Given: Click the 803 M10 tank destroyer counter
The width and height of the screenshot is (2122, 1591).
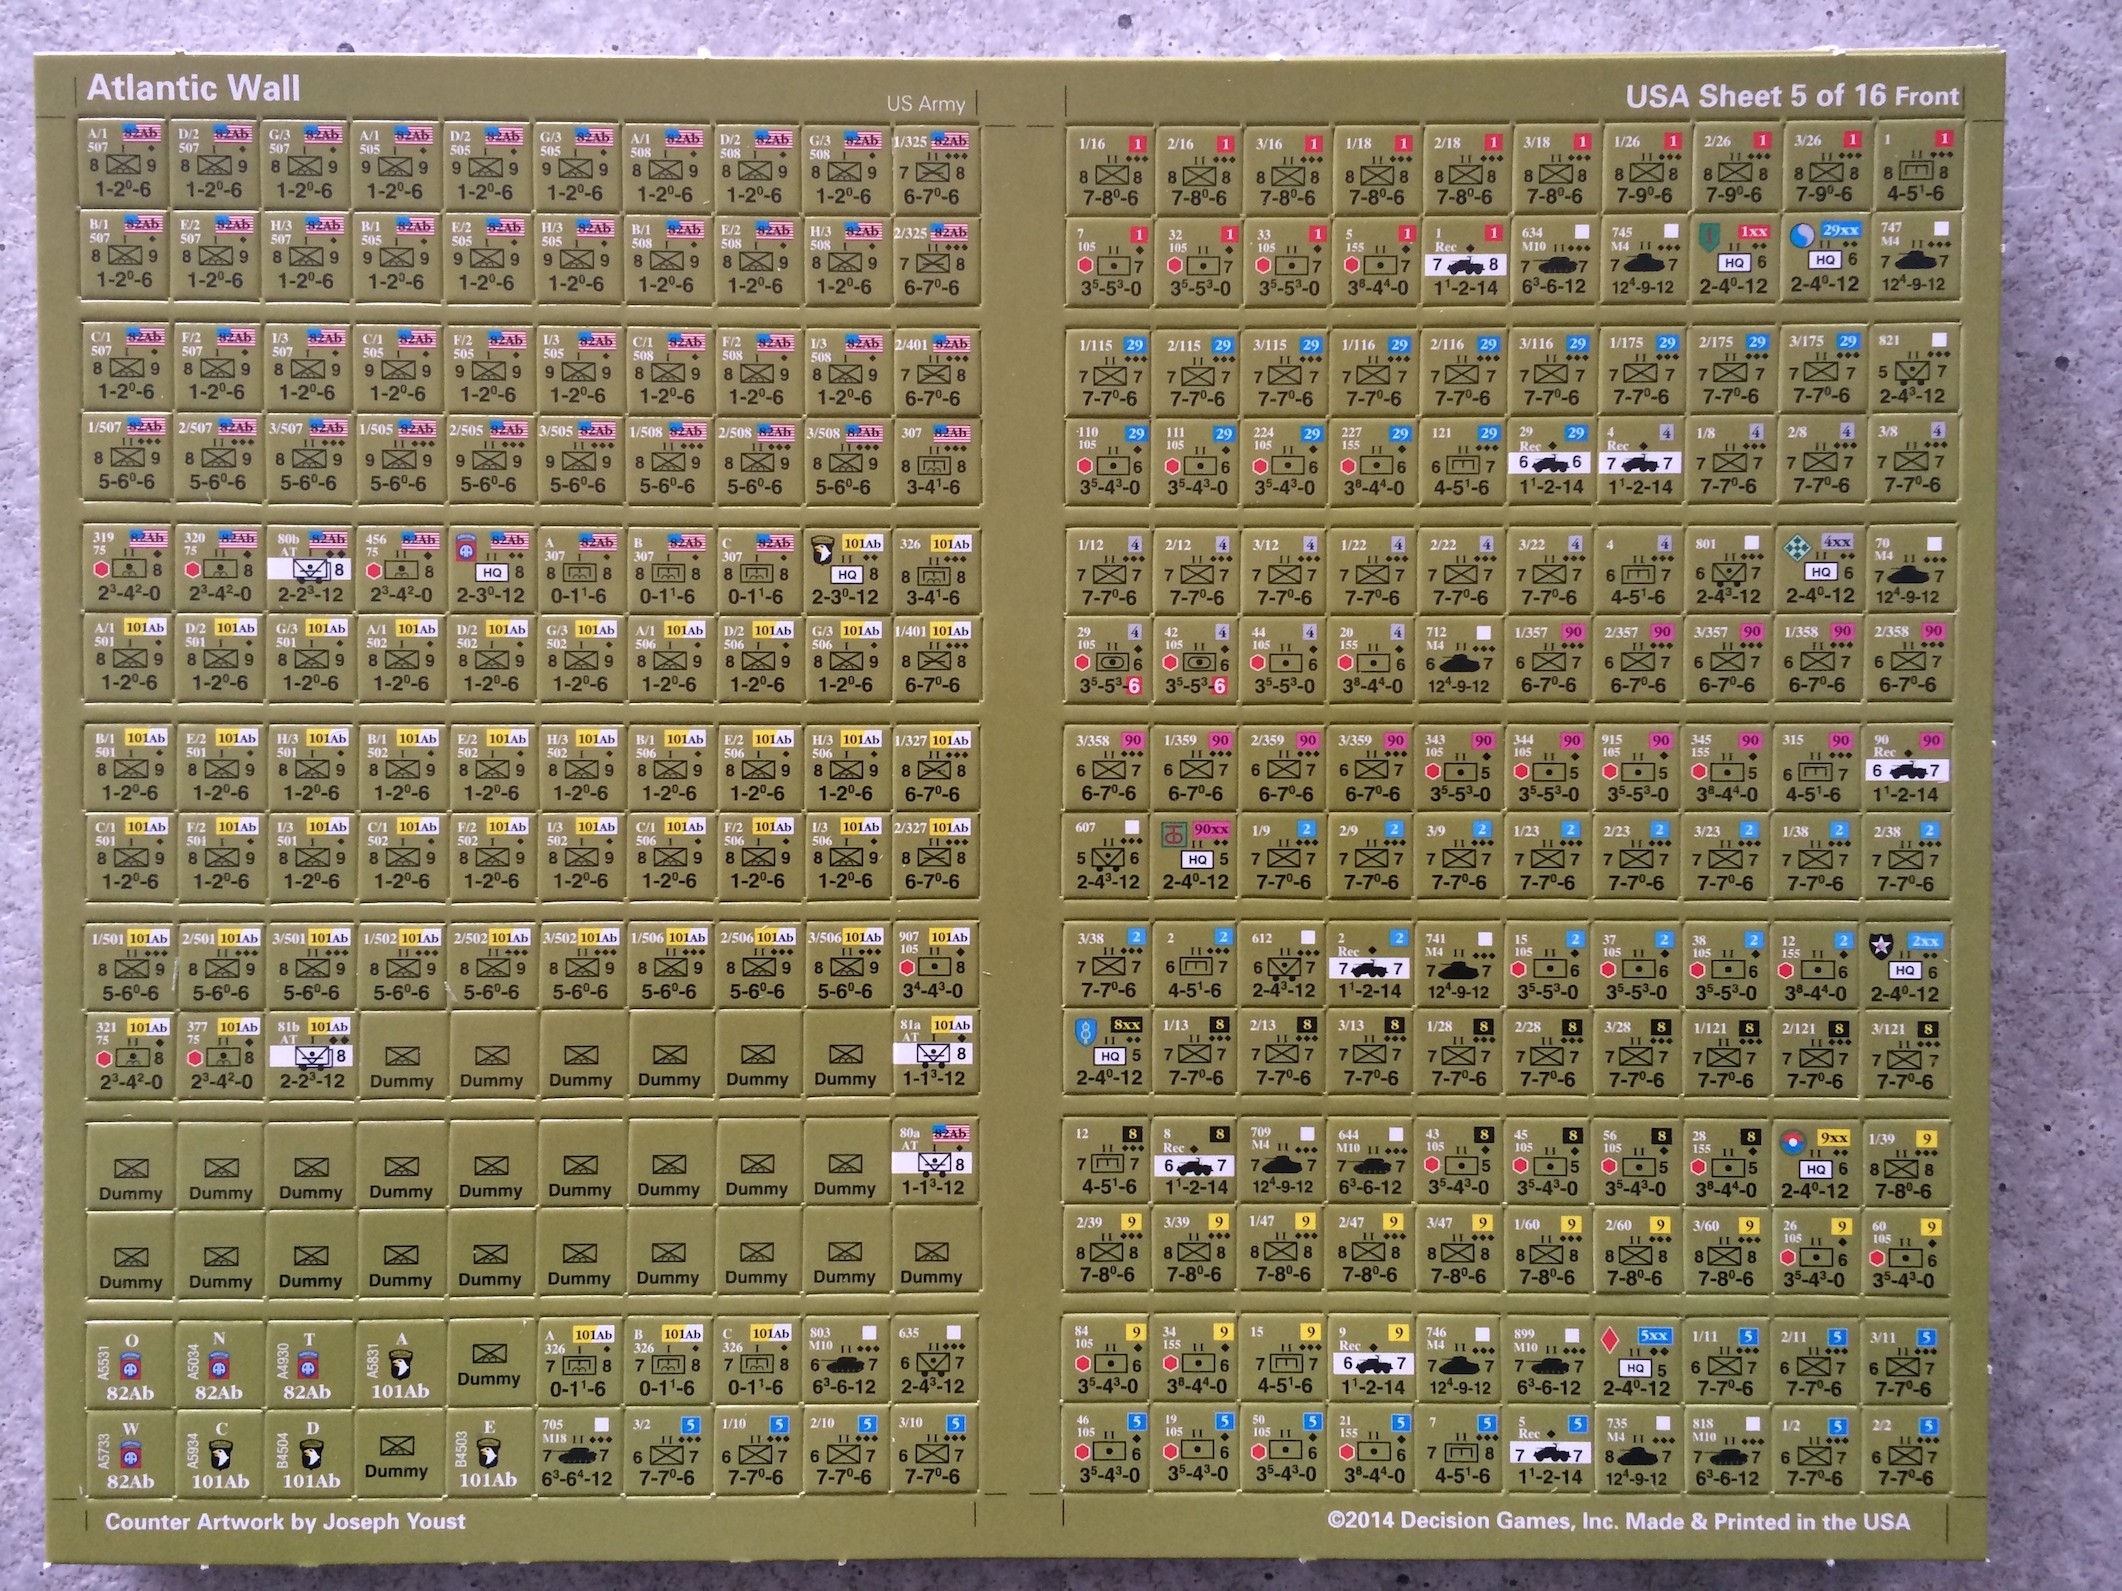Looking at the screenshot, I should coord(845,1362).
